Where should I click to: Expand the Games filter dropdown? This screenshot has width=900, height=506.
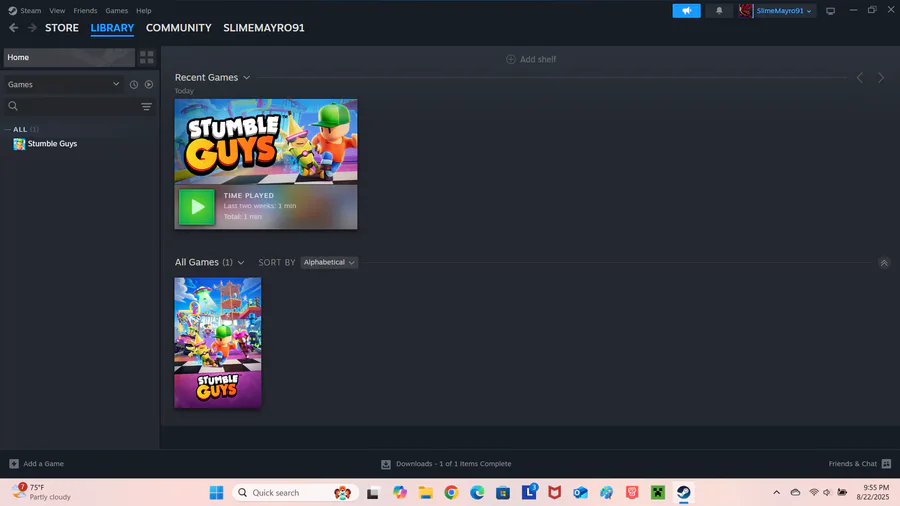(x=63, y=84)
